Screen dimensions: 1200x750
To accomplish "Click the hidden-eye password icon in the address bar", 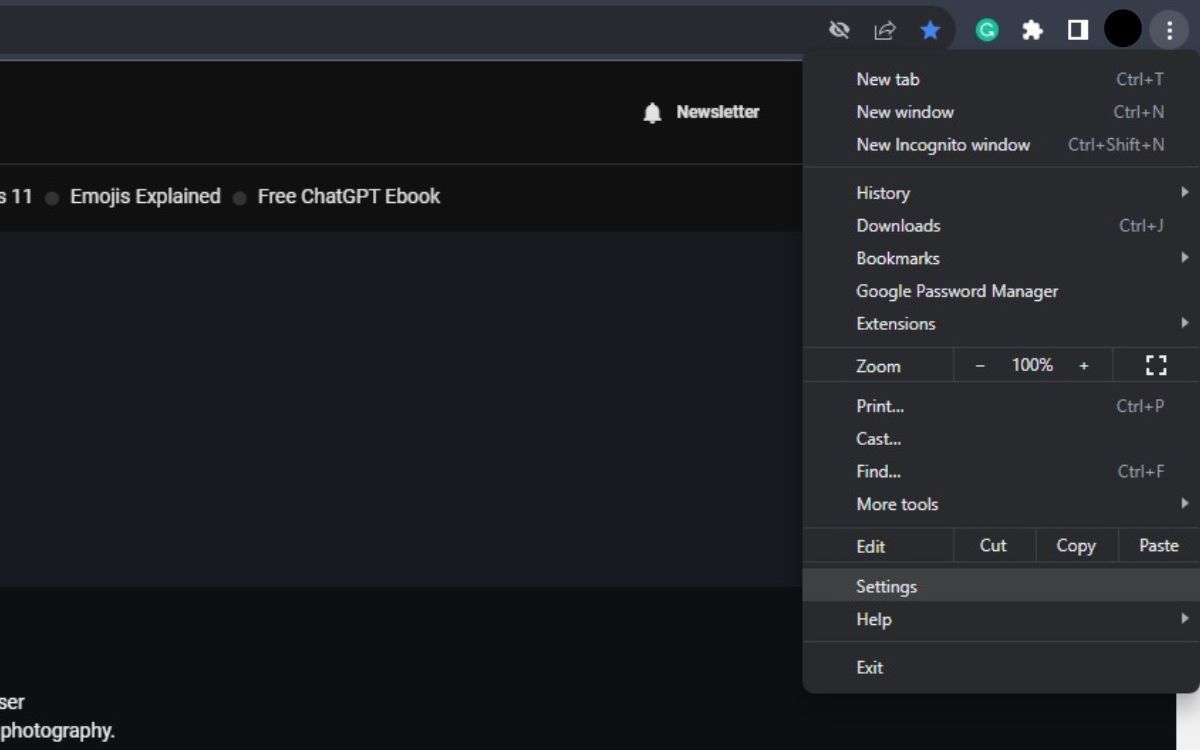I will (839, 30).
